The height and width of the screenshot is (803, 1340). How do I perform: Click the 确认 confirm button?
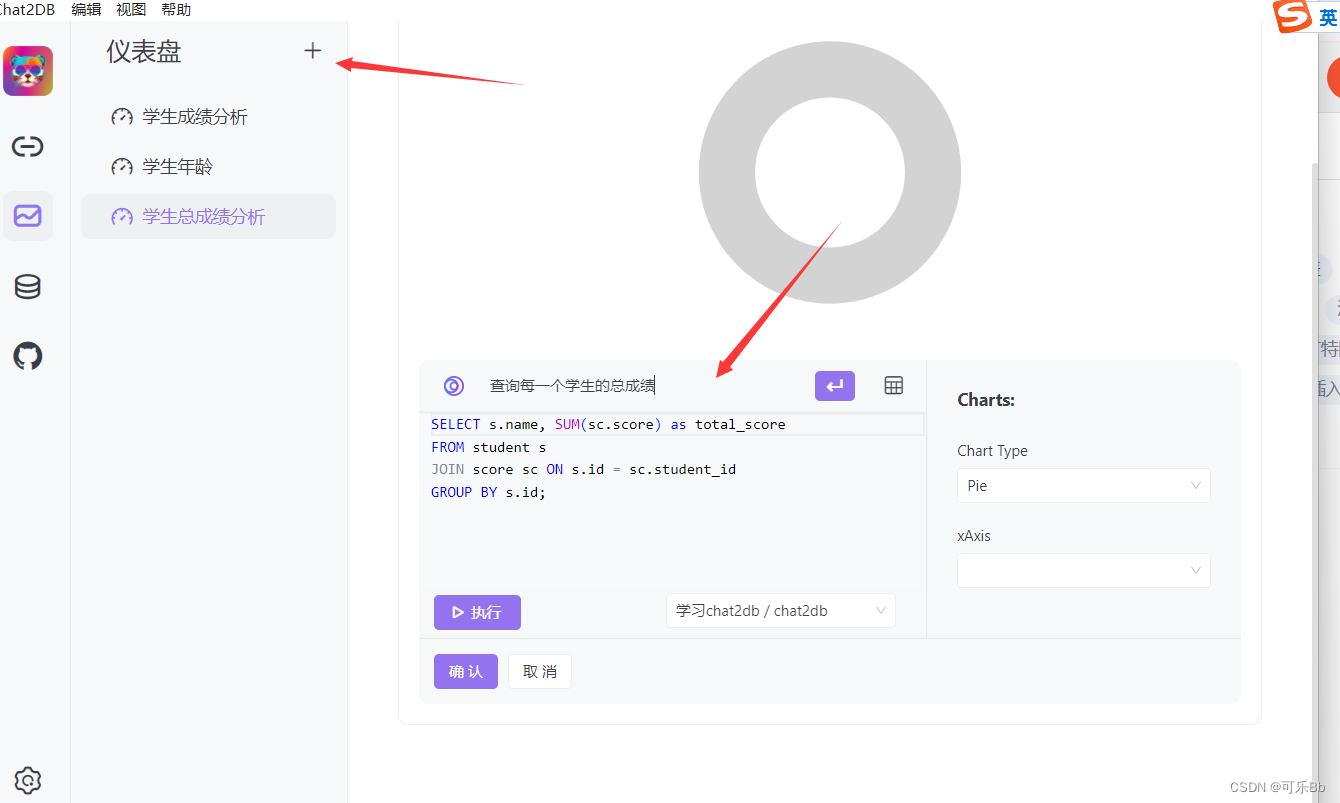(466, 672)
